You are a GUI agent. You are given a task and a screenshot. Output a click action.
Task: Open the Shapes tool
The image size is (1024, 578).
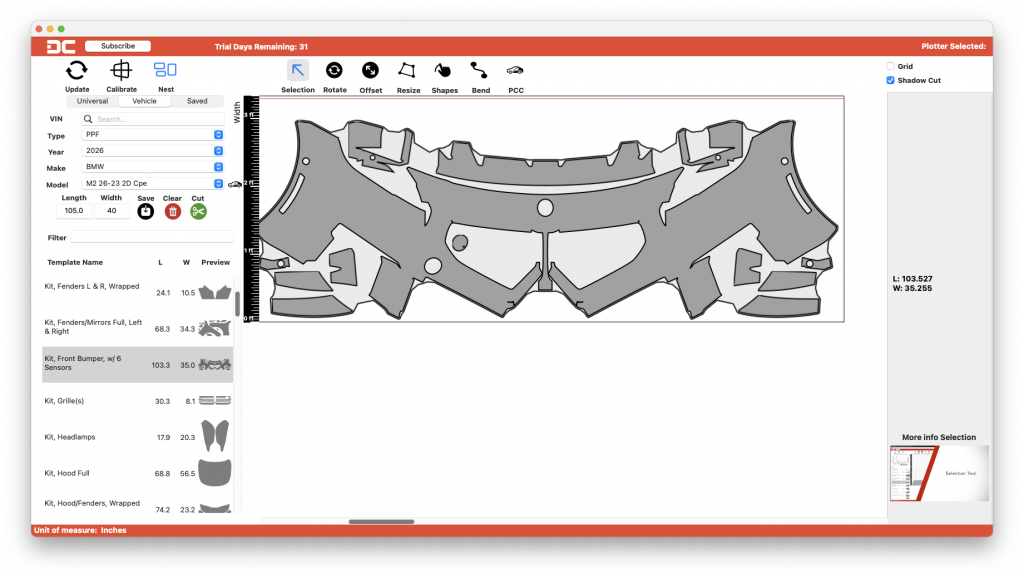coord(443,70)
